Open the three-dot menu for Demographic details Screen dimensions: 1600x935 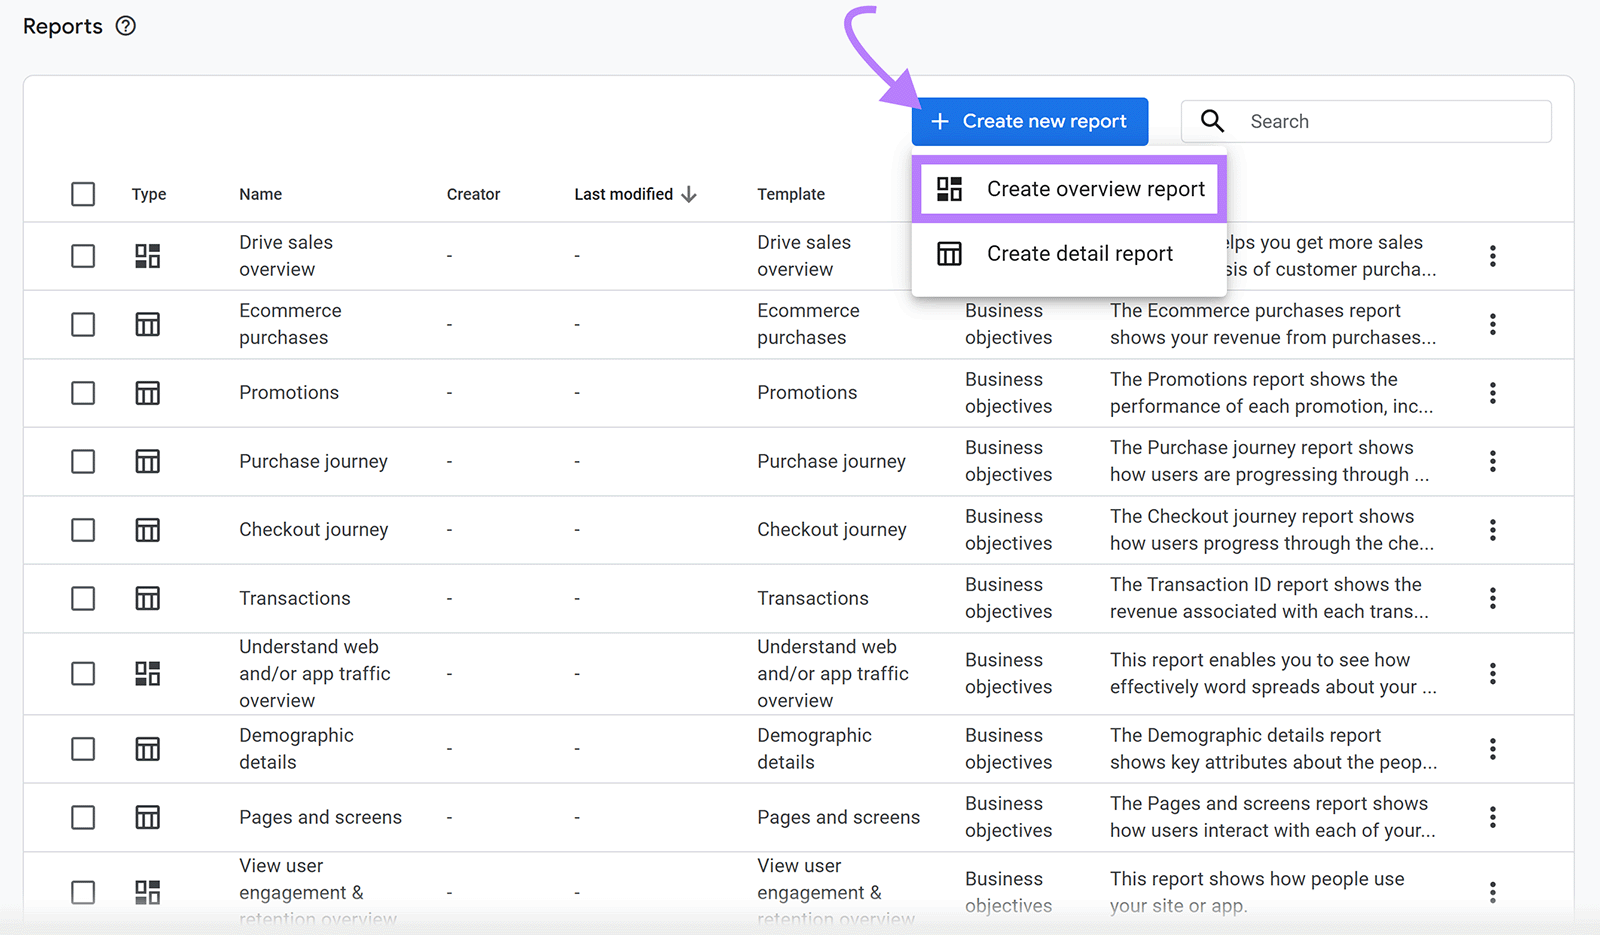coord(1492,748)
